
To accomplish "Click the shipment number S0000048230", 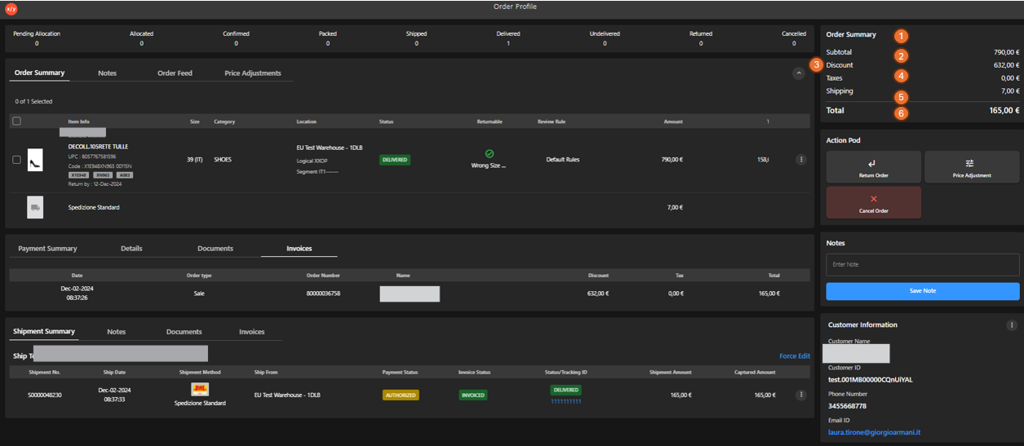I will 44,395.
